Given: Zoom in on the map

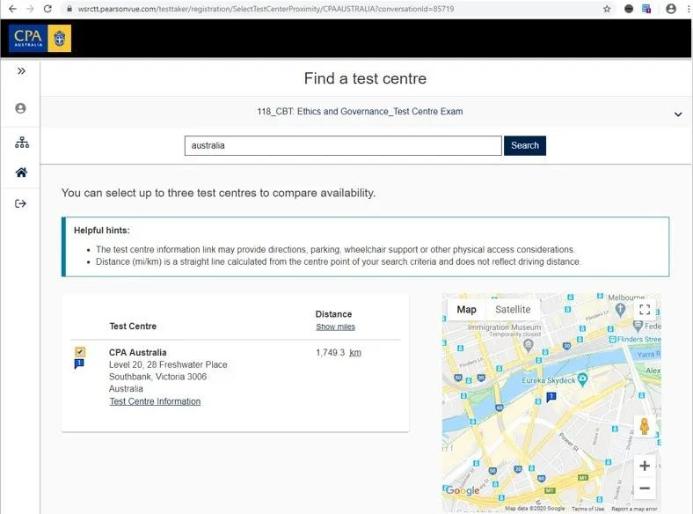Looking at the screenshot, I should pos(644,465).
